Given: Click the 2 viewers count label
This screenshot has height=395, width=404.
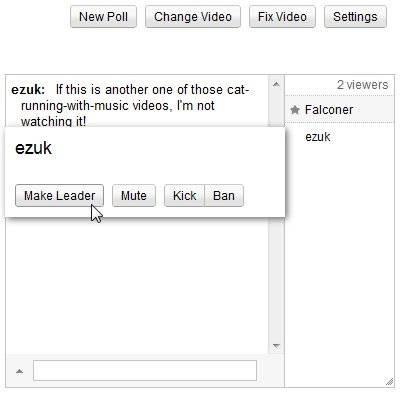Looking at the screenshot, I should (362, 85).
